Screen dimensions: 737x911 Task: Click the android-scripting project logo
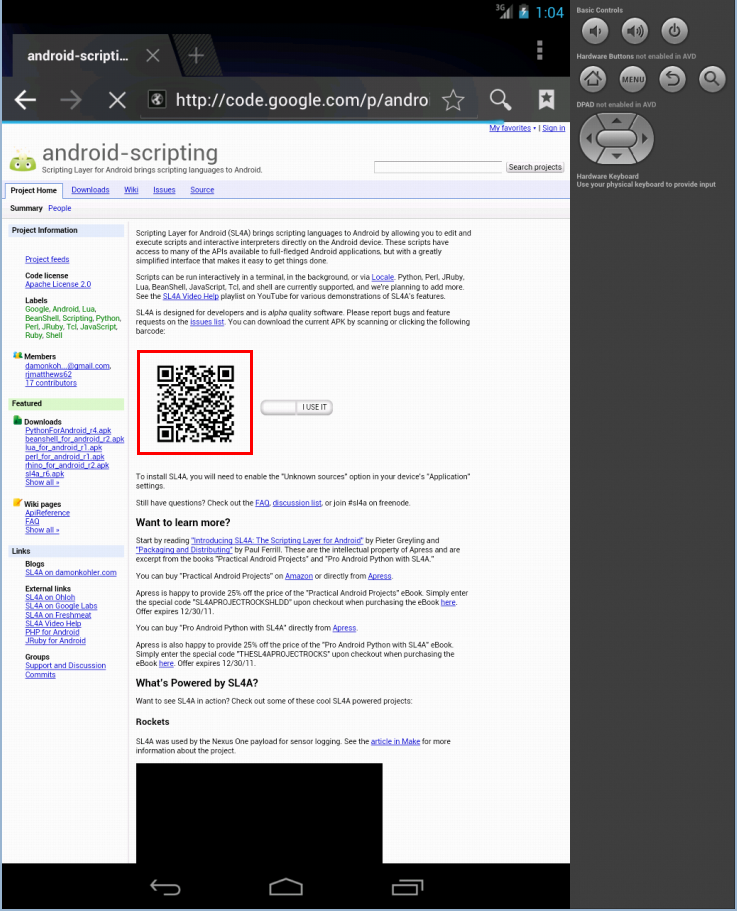click(23, 160)
